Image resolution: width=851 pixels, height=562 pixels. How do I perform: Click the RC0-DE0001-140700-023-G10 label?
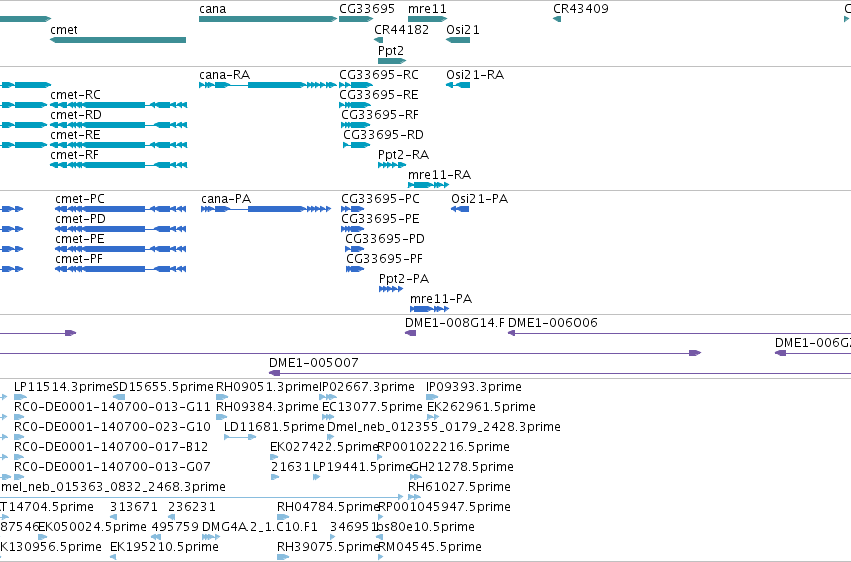(112, 427)
